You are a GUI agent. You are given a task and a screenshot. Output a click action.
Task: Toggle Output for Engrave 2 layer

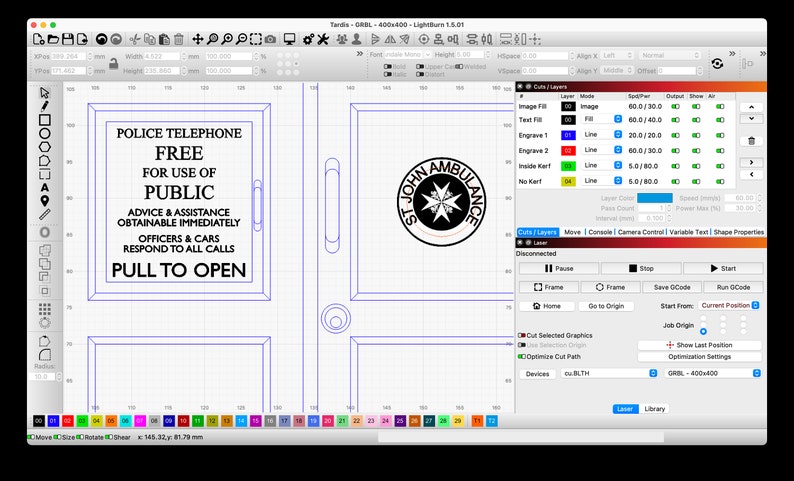click(676, 150)
